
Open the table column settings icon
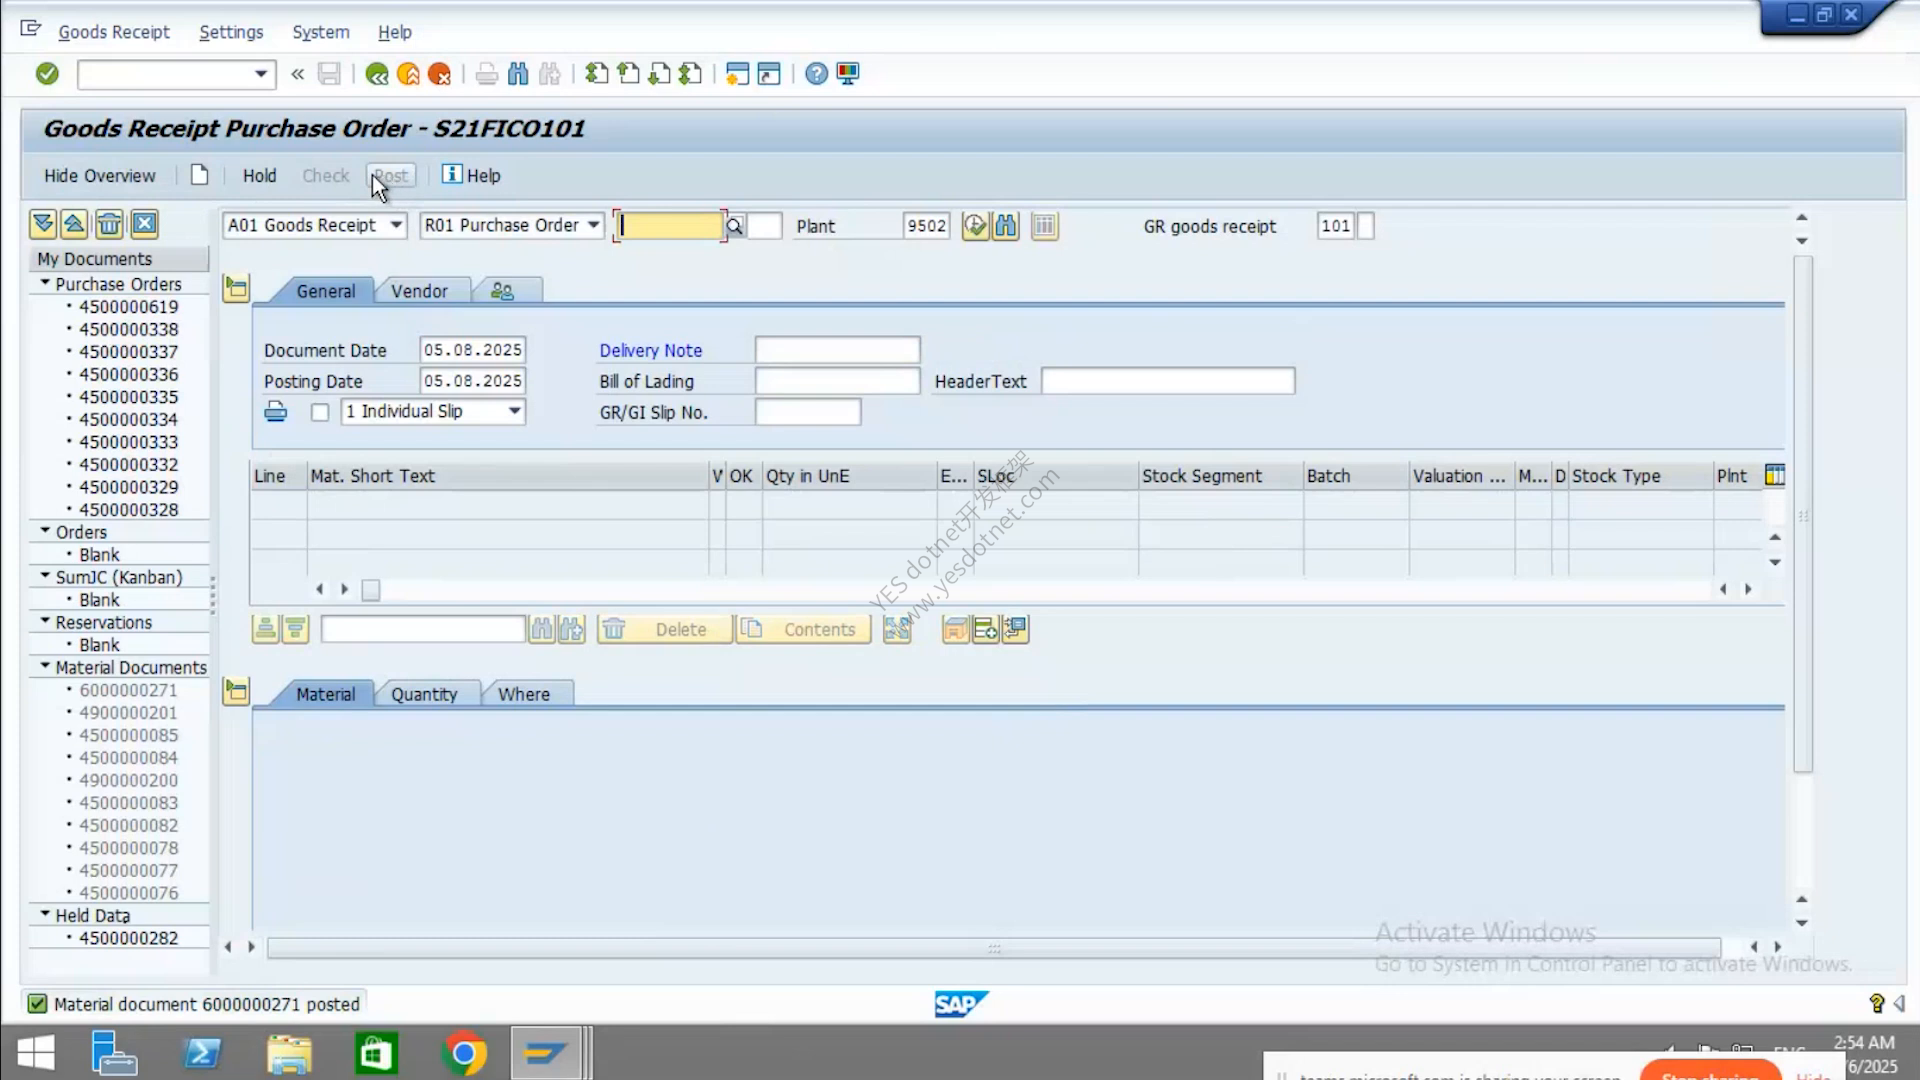(1775, 476)
